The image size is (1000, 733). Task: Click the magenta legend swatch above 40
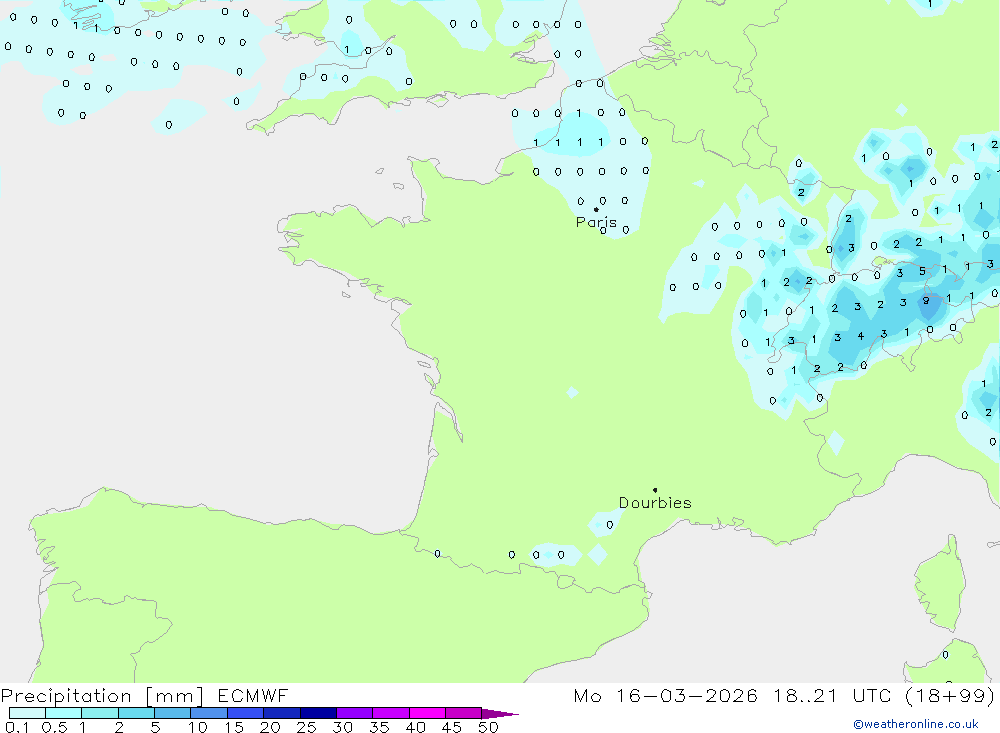coord(427,713)
